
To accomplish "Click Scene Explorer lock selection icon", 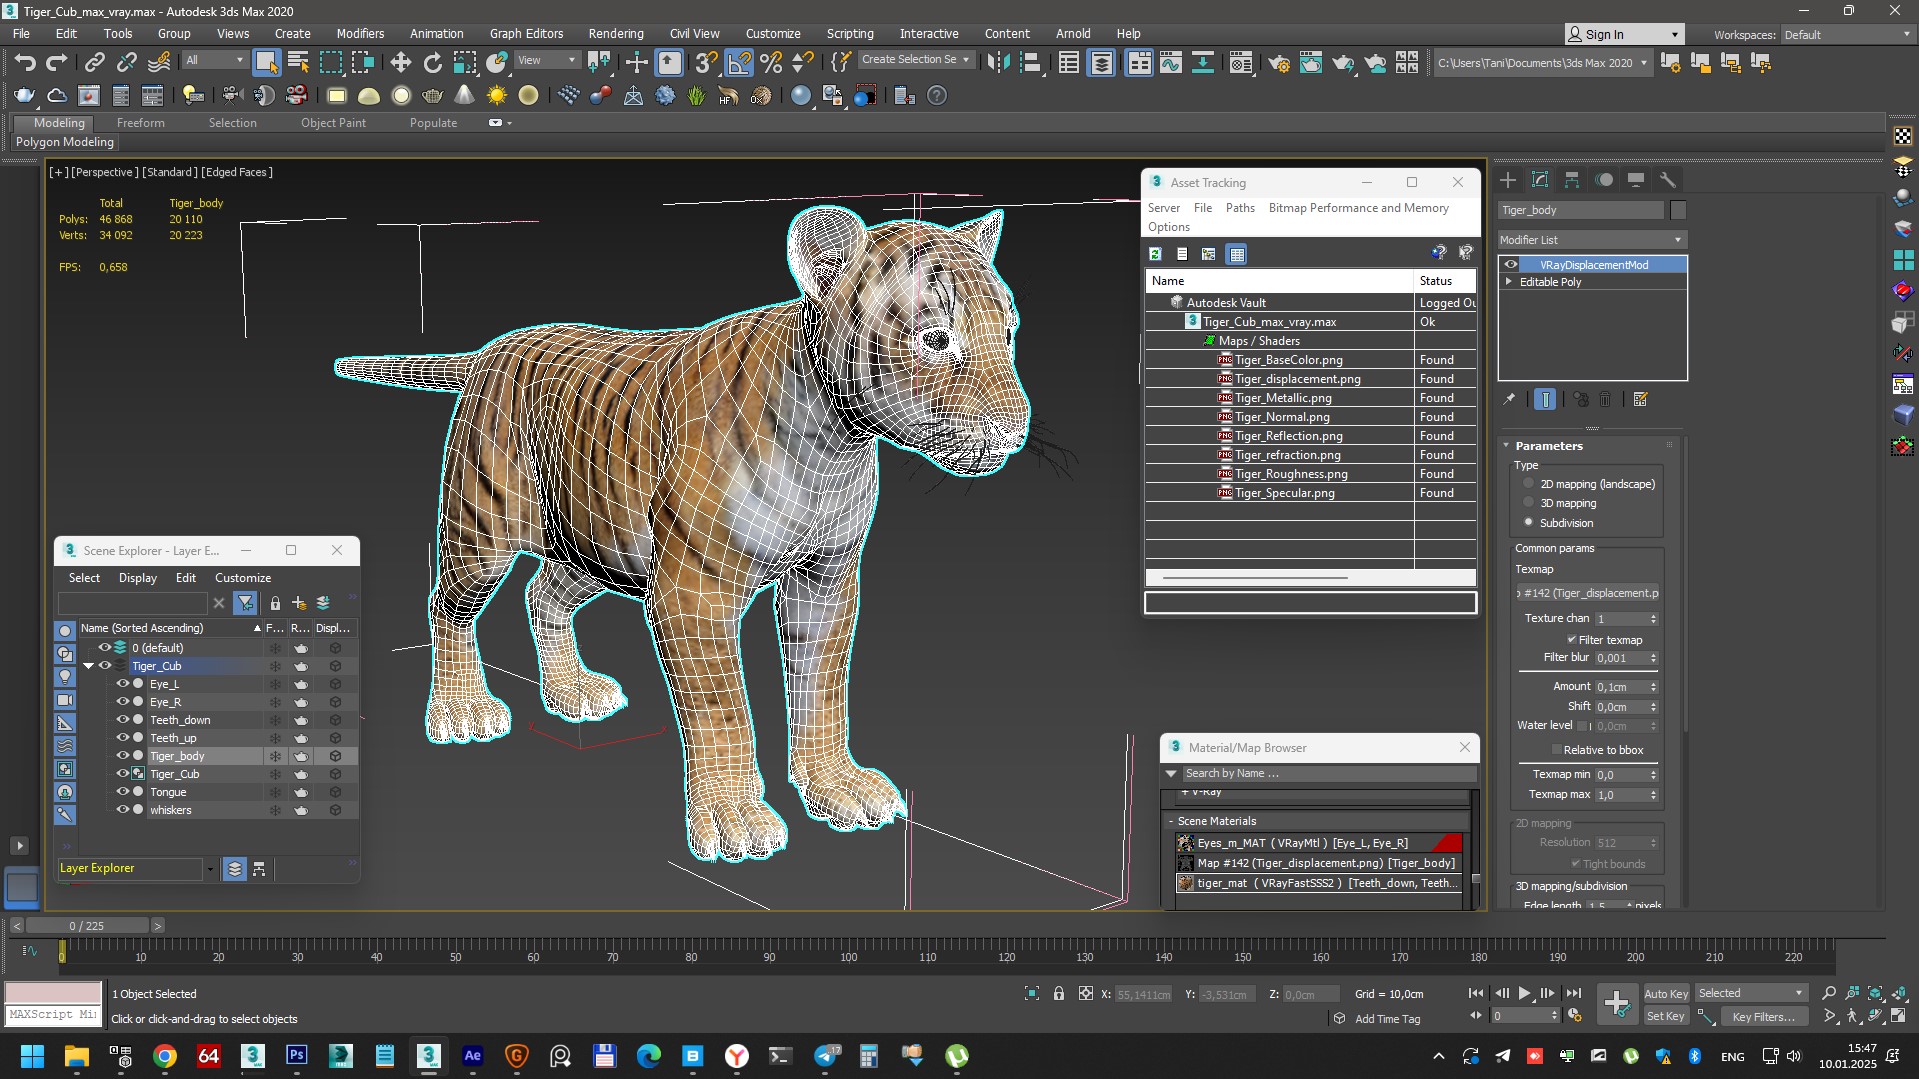I will 275,603.
